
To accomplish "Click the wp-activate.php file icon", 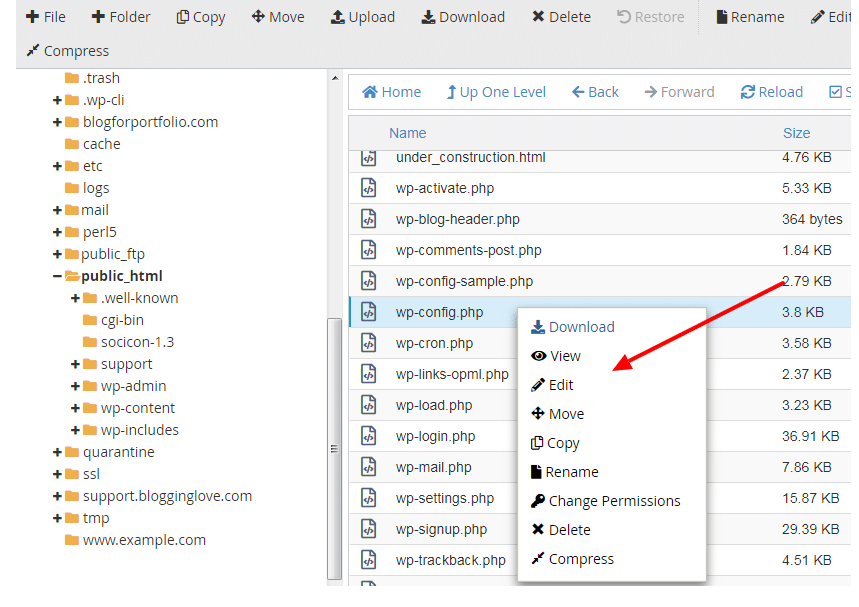I will point(369,188).
